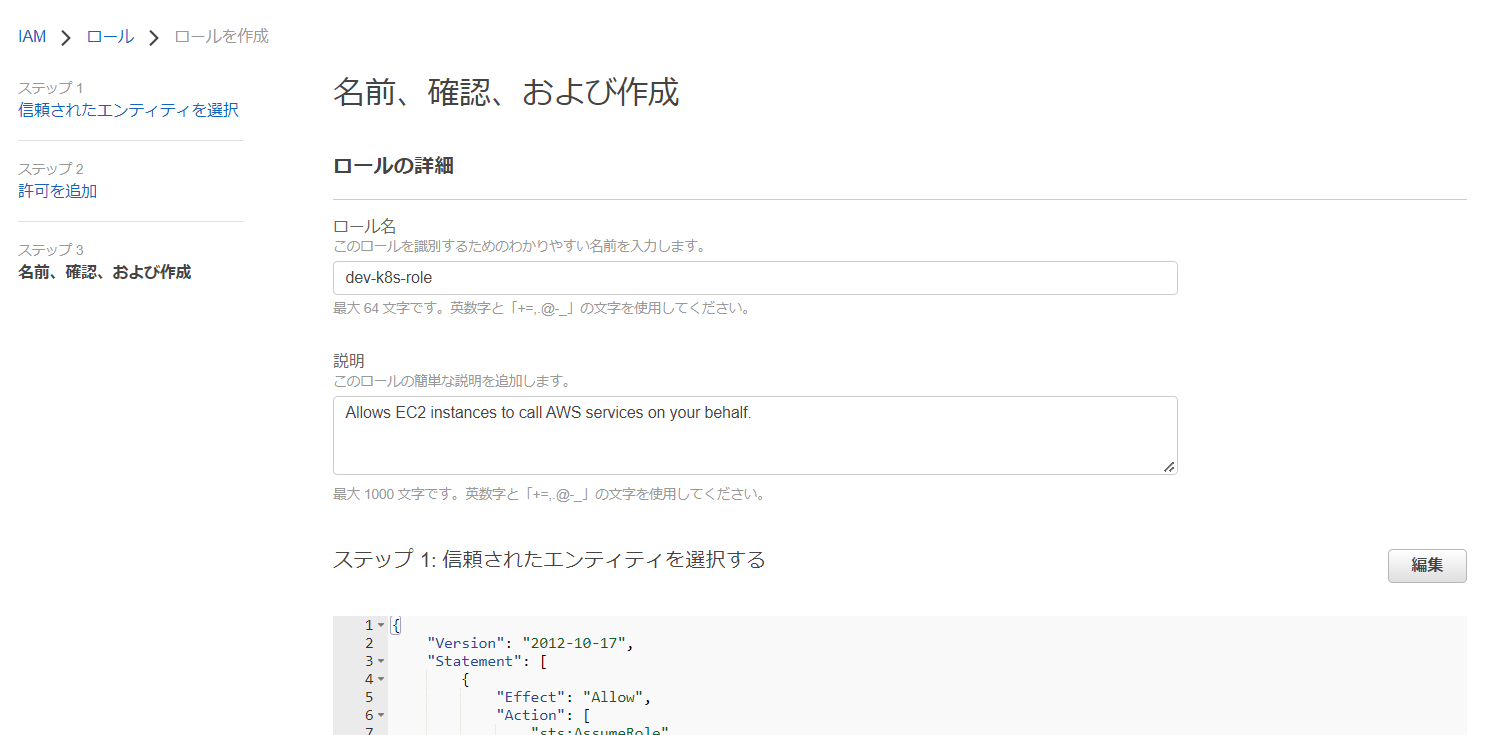The image size is (1500, 735).
Task: Fold the object starting at line 4
Action: click(x=381, y=679)
